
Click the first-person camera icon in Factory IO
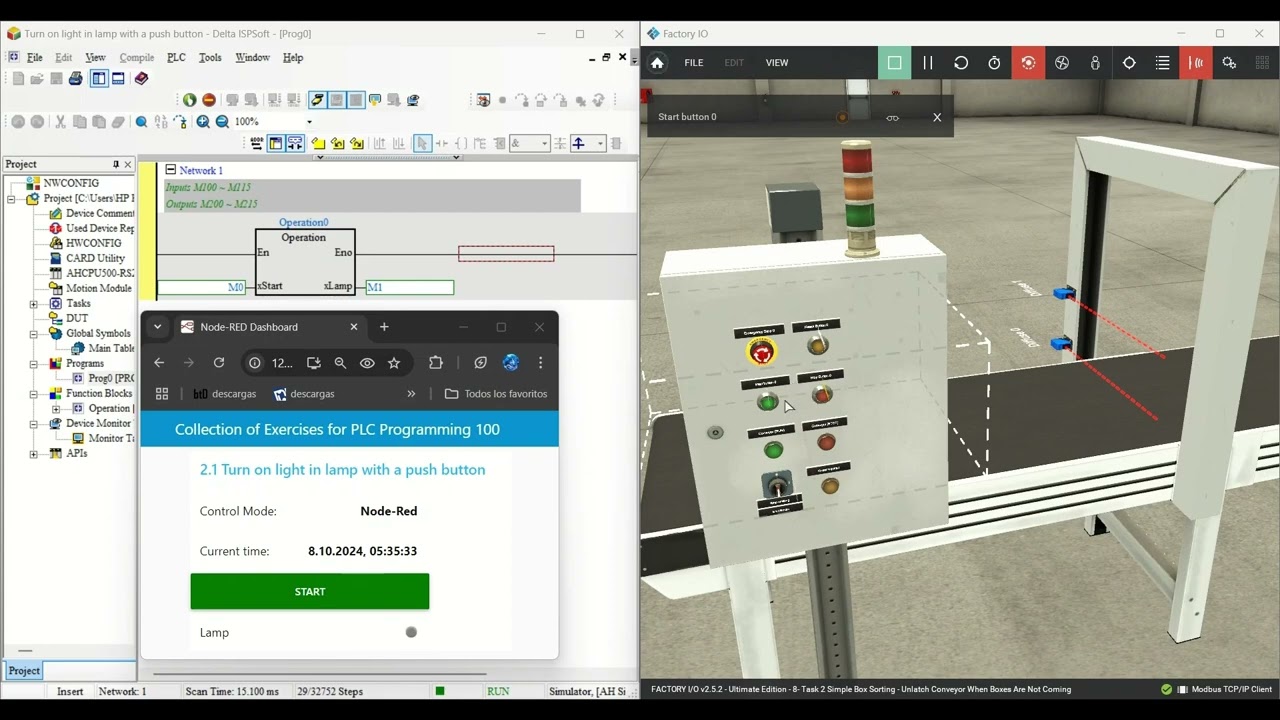click(x=1095, y=63)
